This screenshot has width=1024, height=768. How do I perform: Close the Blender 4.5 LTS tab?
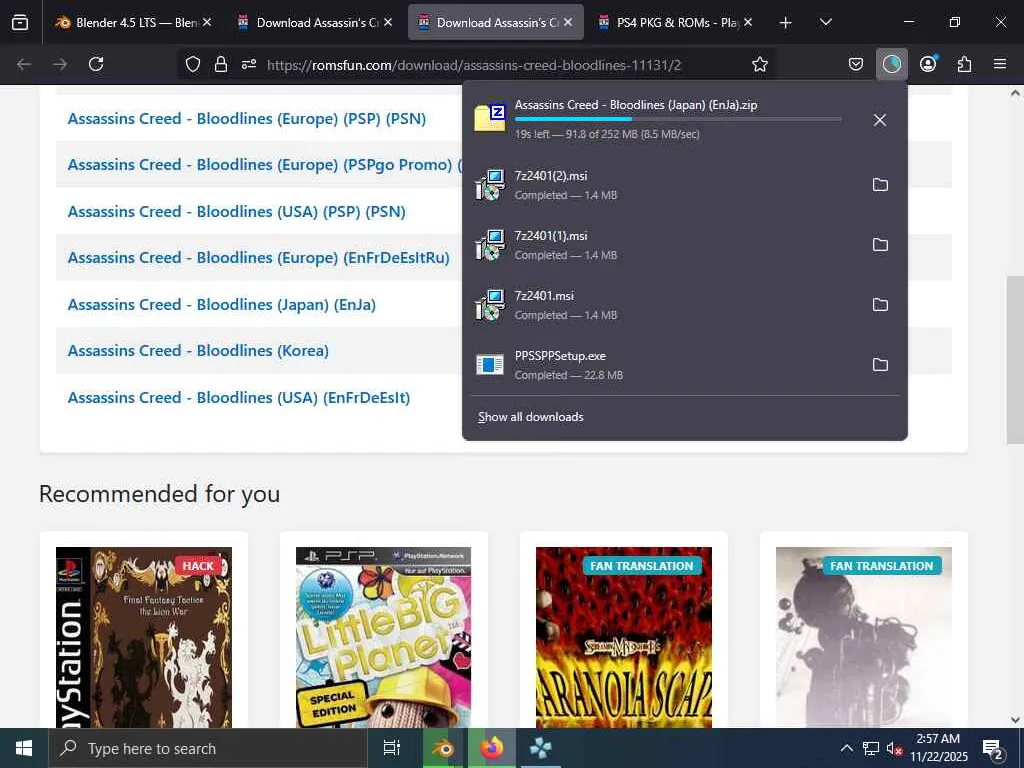point(207,22)
